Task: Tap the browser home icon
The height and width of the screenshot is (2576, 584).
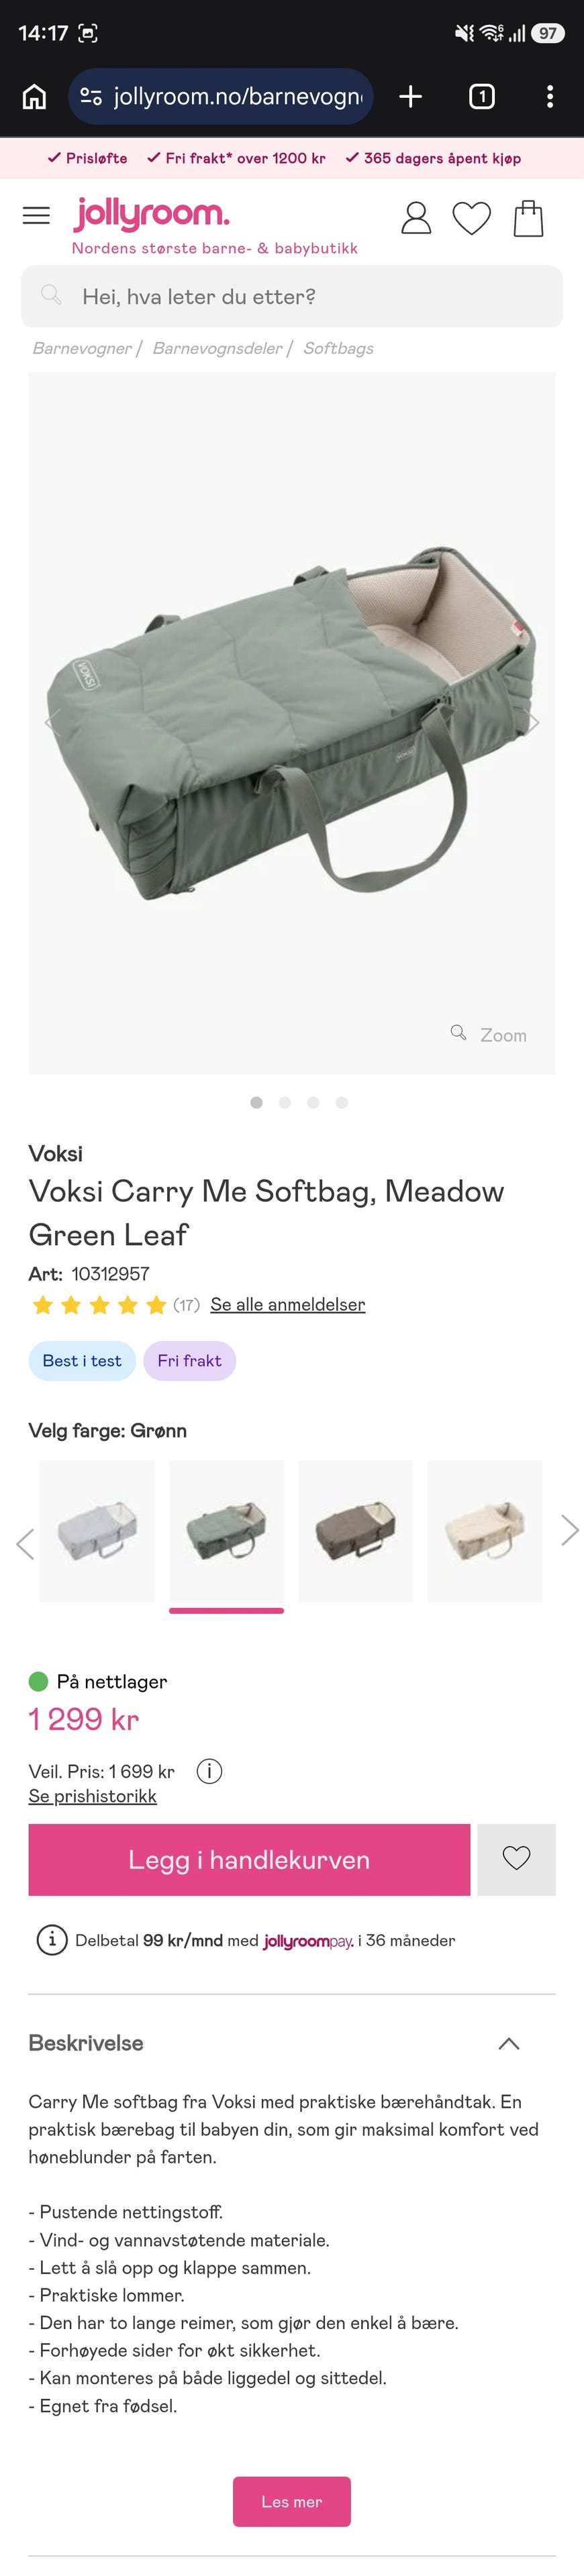Action: (34, 96)
